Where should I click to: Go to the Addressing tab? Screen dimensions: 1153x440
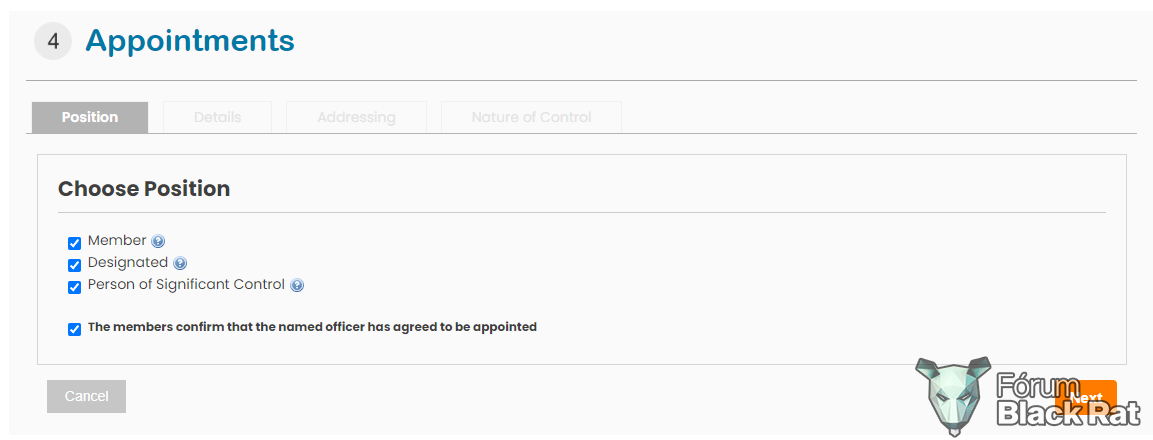pos(357,118)
